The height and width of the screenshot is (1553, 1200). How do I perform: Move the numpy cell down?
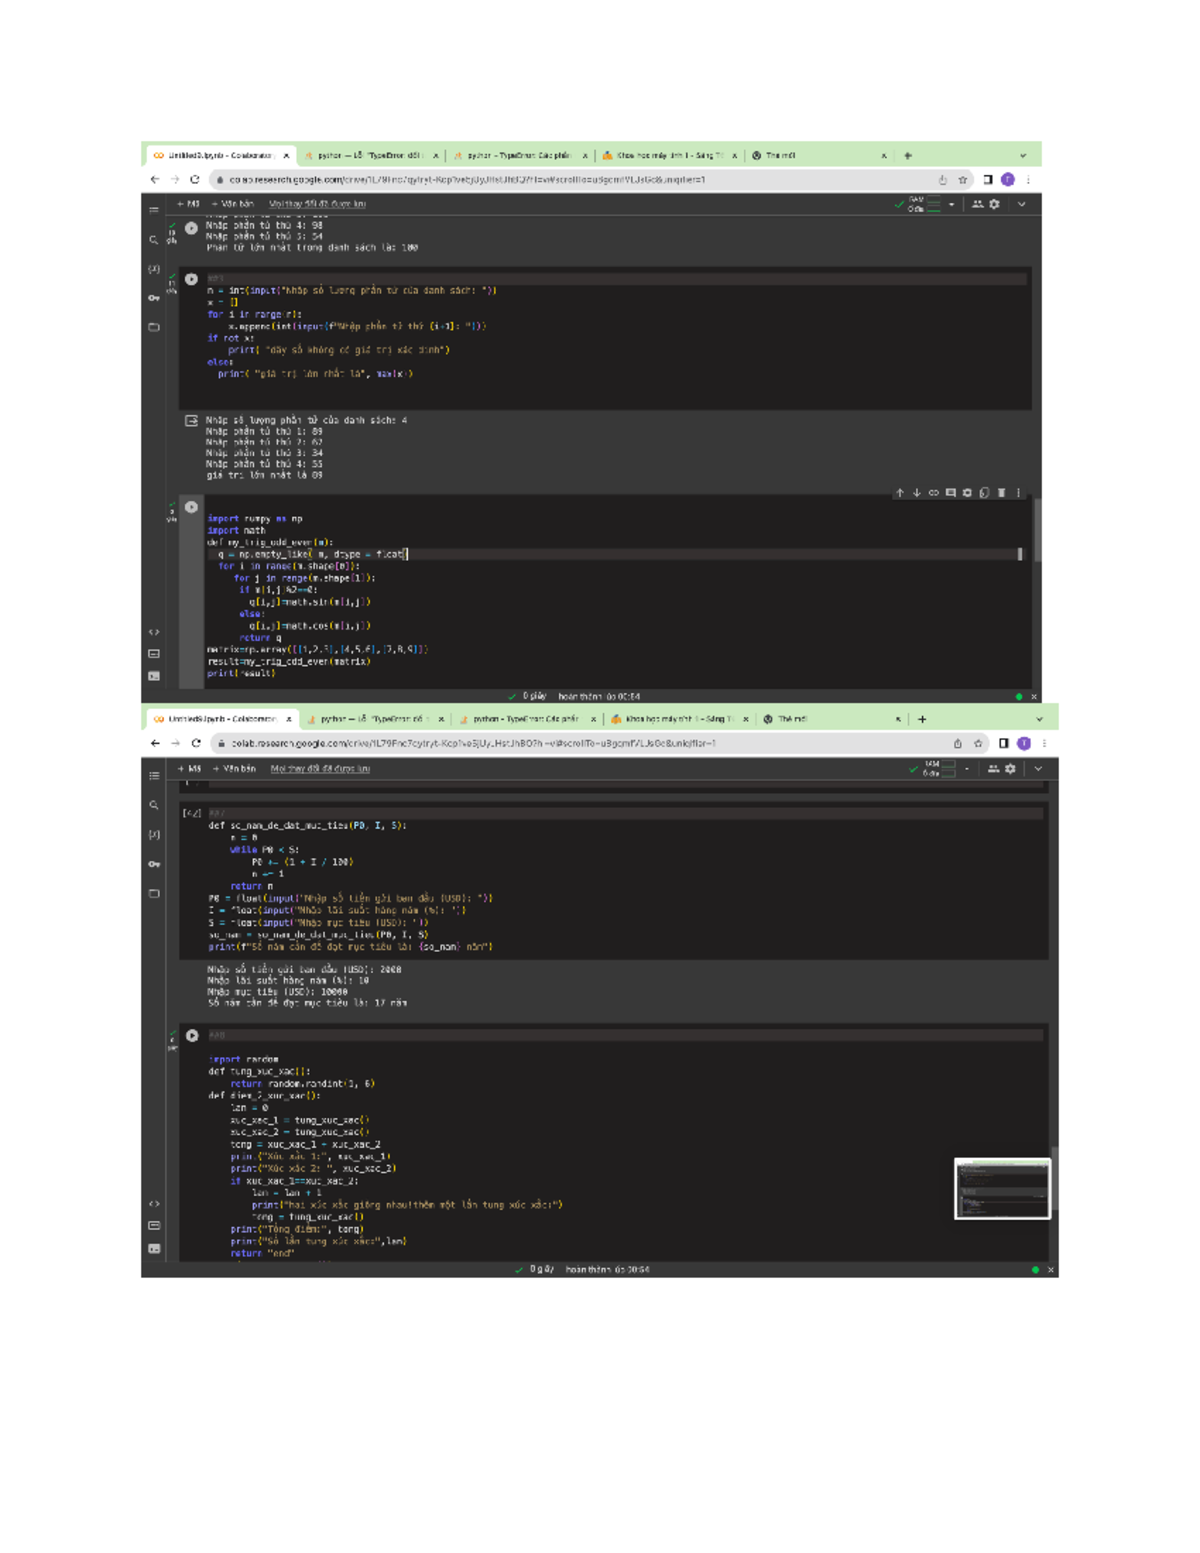[x=916, y=493]
